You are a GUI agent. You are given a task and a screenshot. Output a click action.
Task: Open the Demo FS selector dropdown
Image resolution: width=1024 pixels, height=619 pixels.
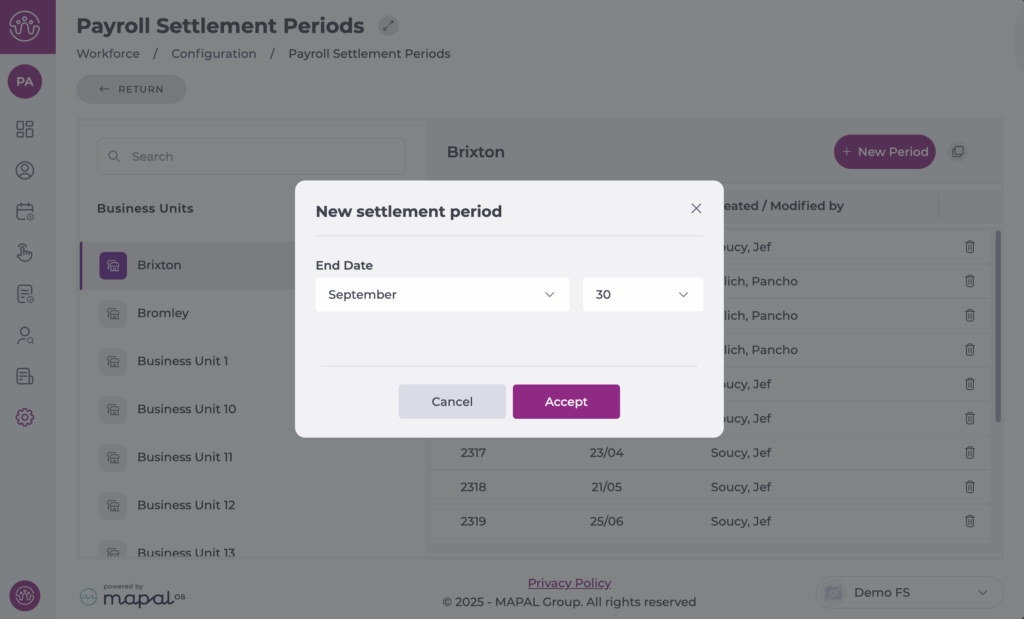pos(909,592)
